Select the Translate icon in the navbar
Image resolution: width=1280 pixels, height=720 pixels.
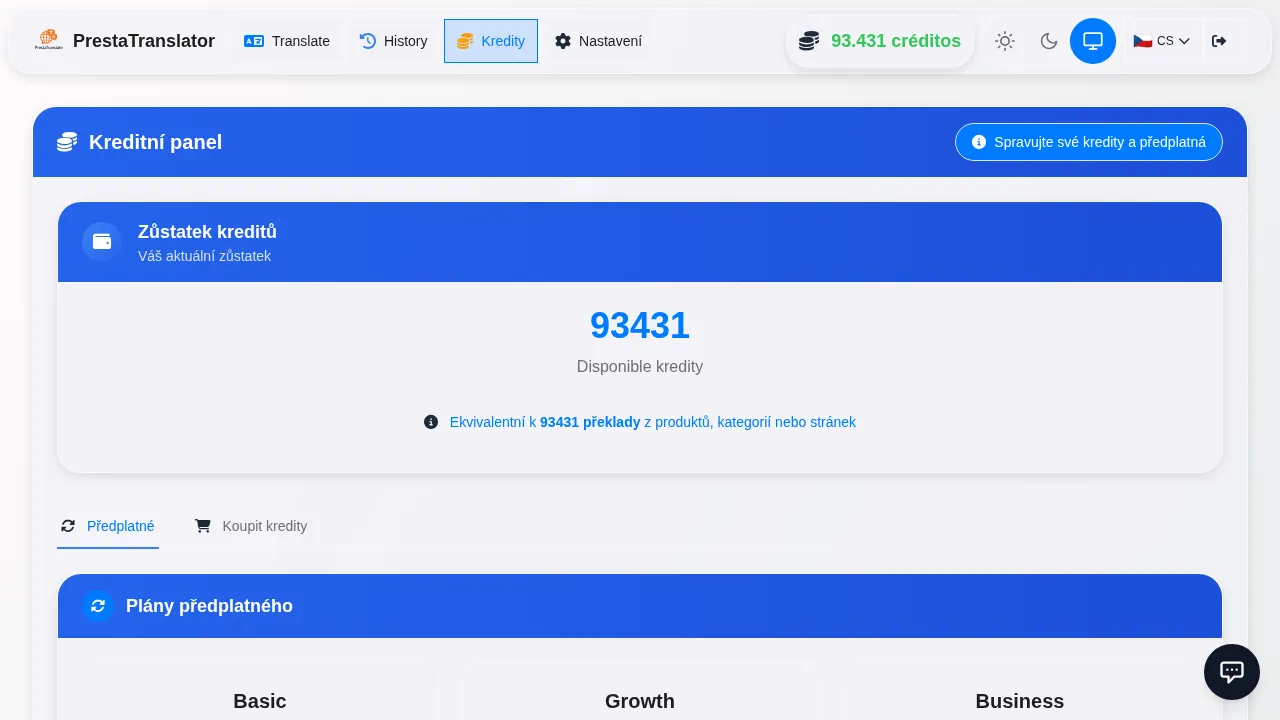255,41
